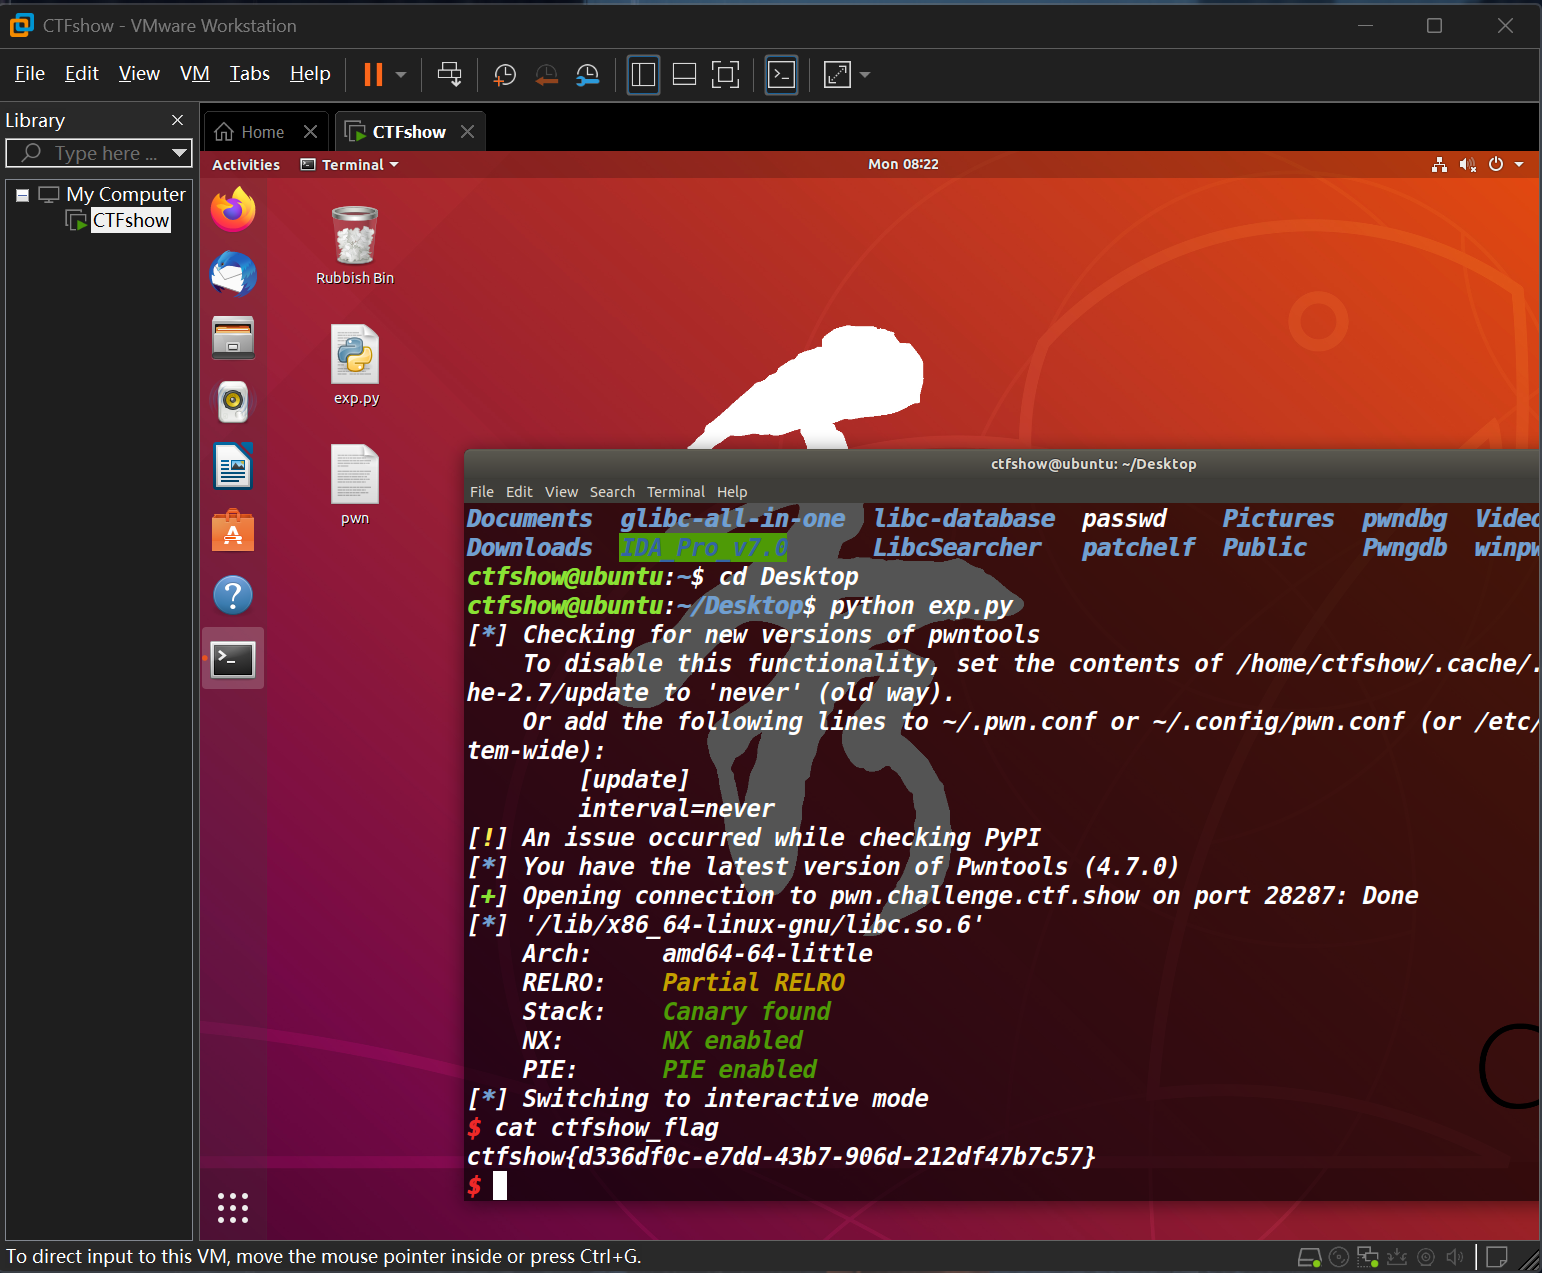The height and width of the screenshot is (1273, 1542).
Task: Launch Thunderbird Mail from the dock
Action: click(233, 274)
